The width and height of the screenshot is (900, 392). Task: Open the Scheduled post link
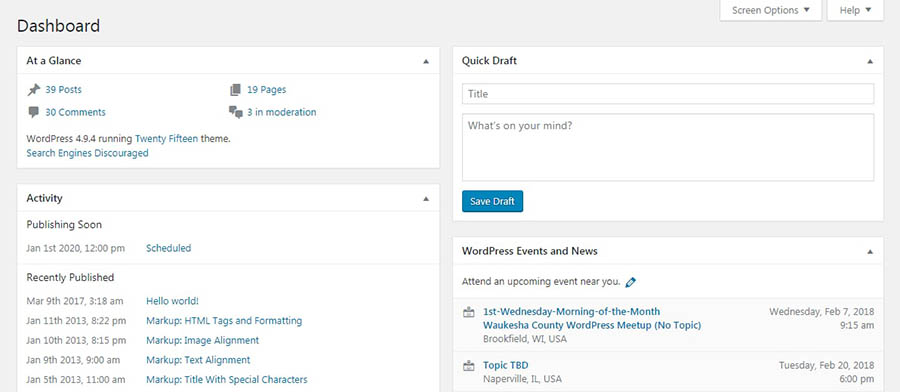[169, 249]
